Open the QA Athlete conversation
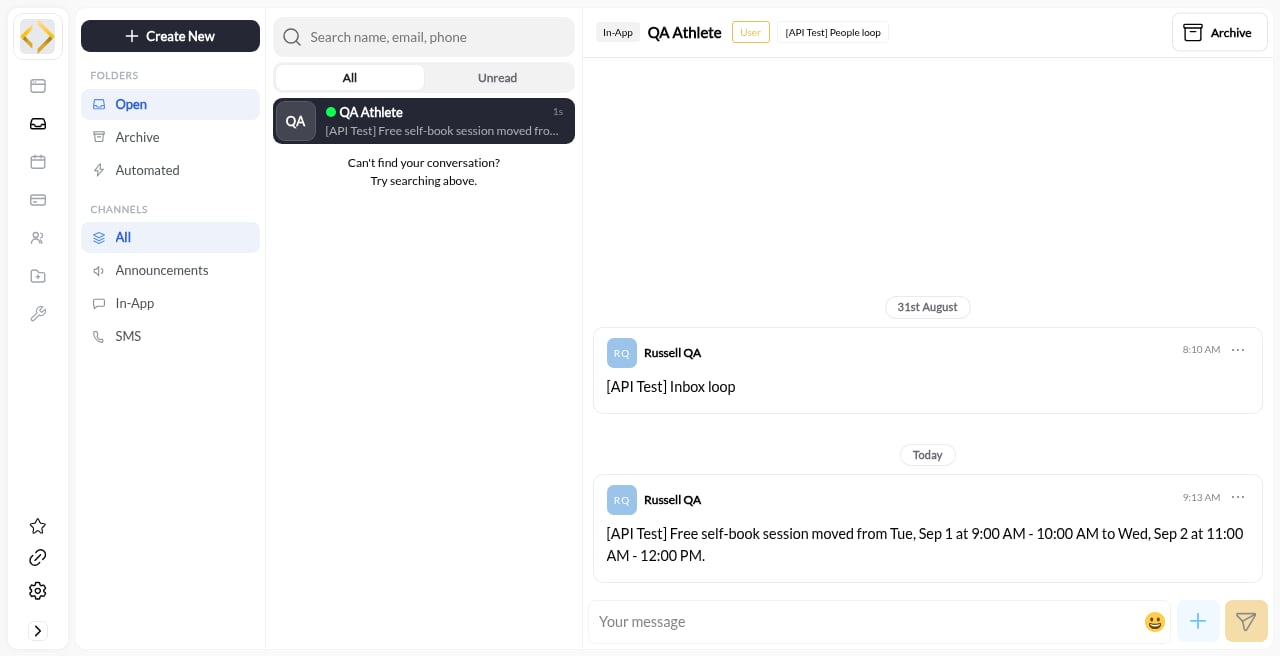Screen dimensions: 1280x656 (x=424, y=121)
